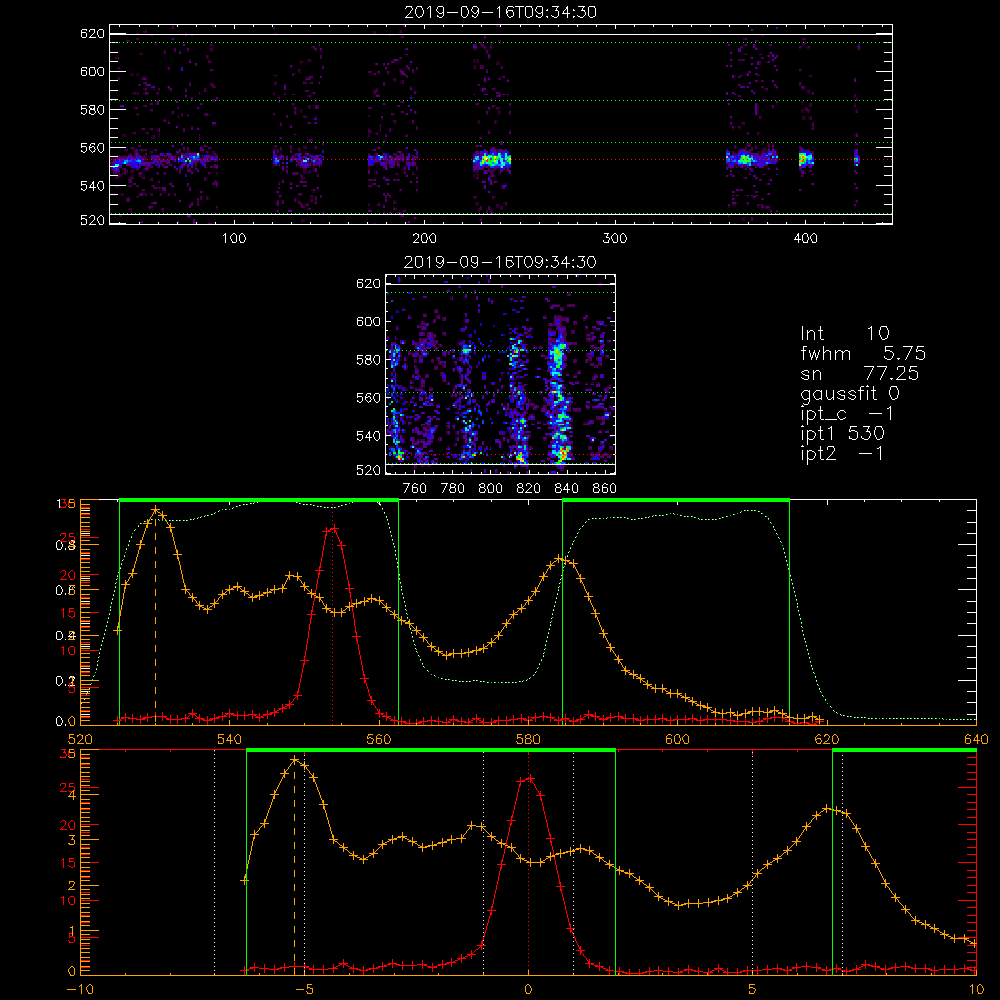Select the "ipt1 530" parameter line
The image size is (1000, 1000).
[842, 434]
